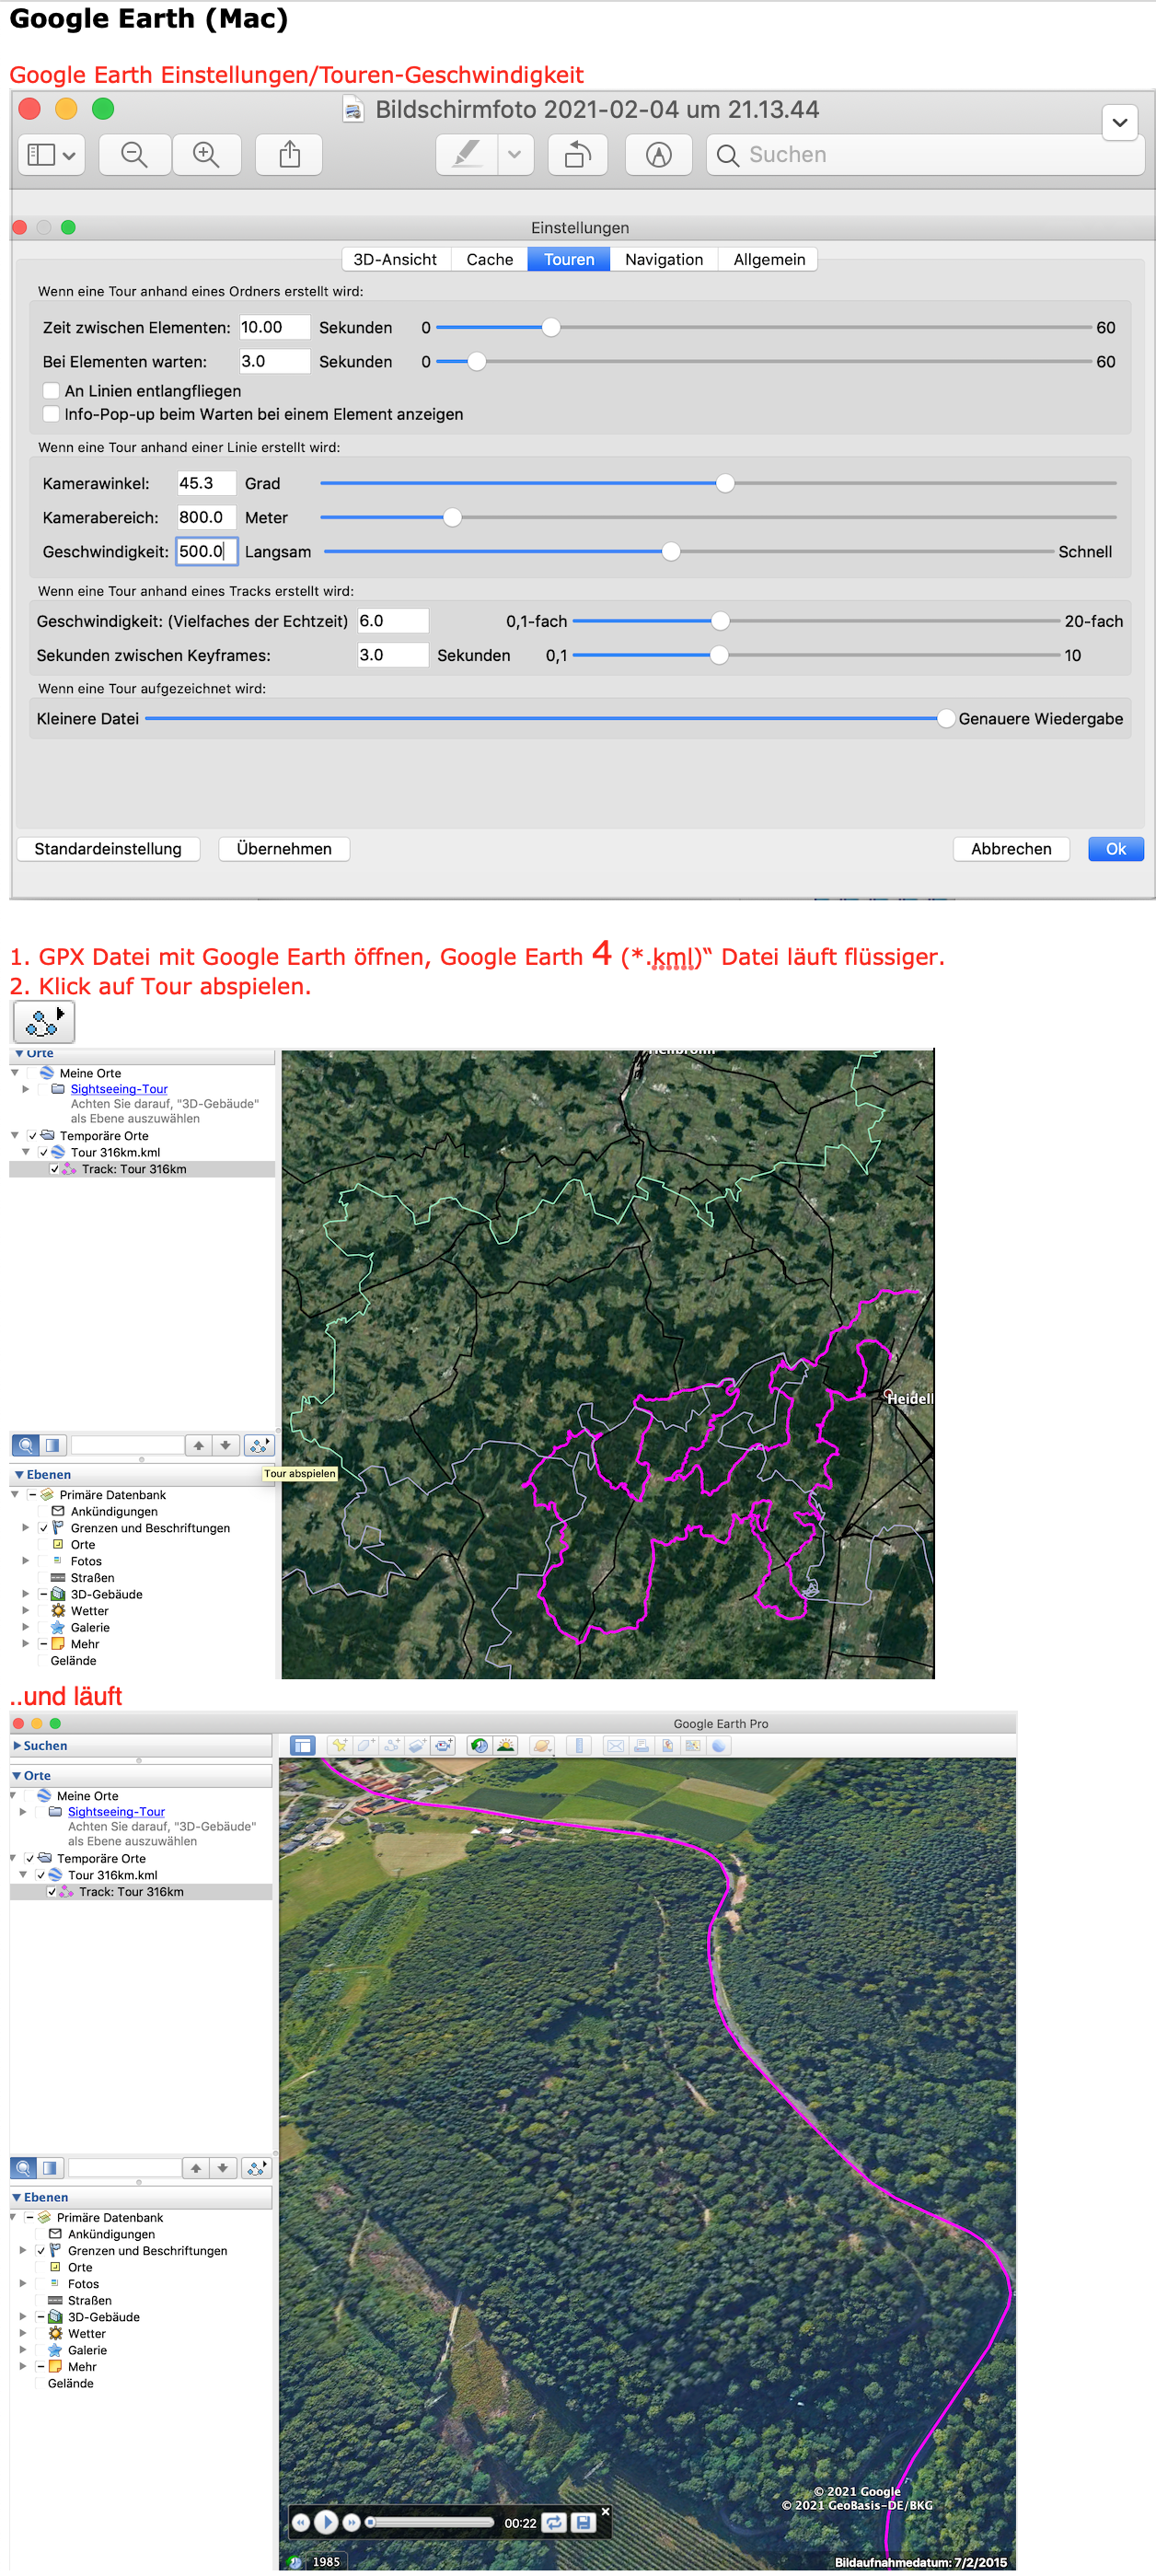The width and height of the screenshot is (1156, 2576).
Task: Click the large Tour abspielen icon below step 2
Action: [44, 1021]
